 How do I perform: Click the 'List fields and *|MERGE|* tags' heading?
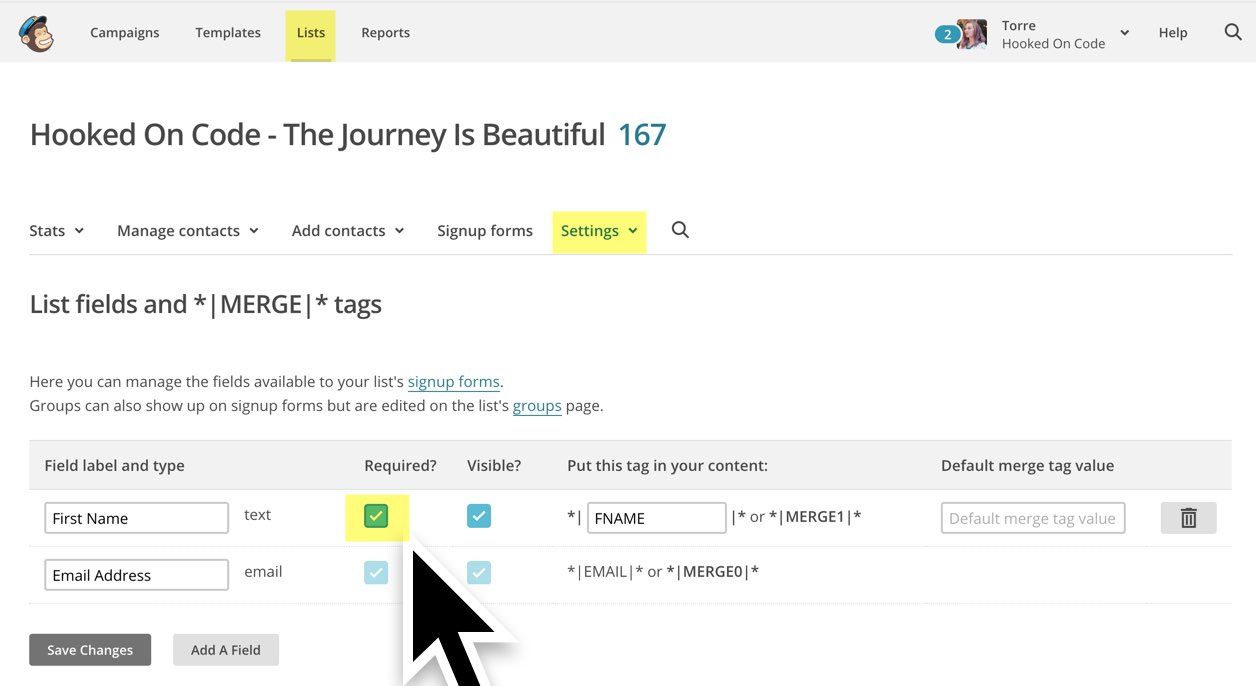206,304
